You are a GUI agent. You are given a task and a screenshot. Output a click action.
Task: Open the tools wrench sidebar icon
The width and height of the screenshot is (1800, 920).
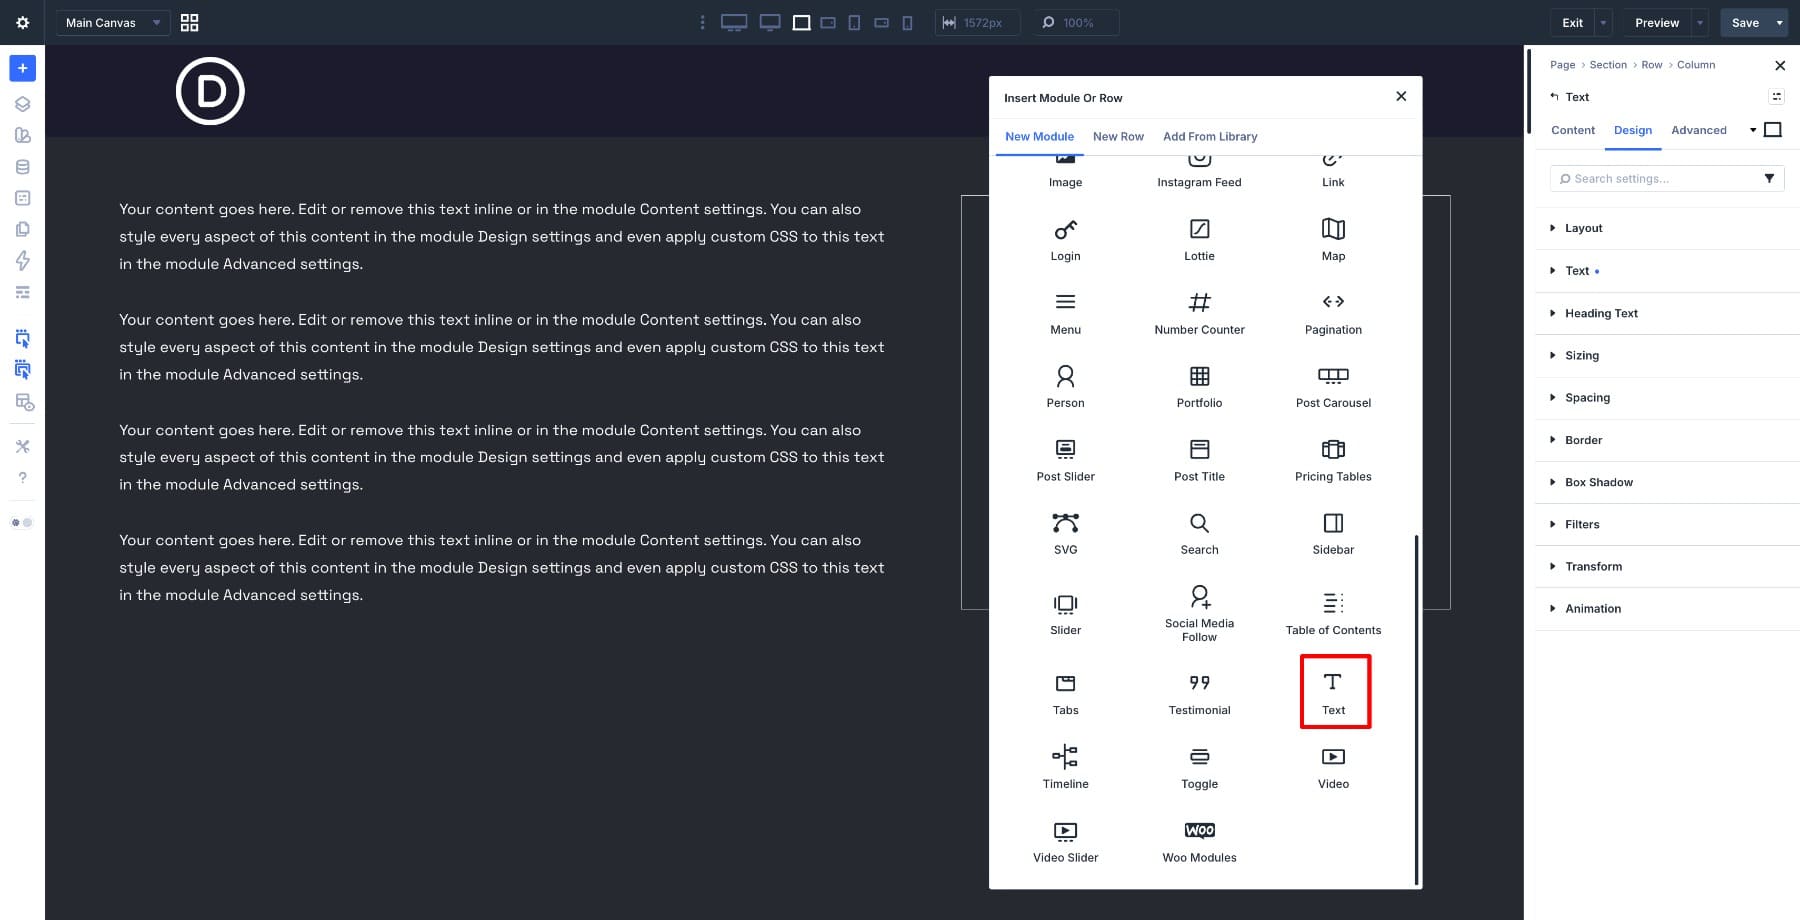pyautogui.click(x=22, y=446)
